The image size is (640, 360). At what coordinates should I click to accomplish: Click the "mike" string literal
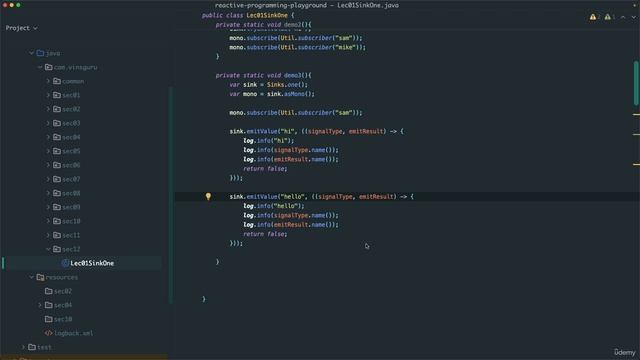346,47
